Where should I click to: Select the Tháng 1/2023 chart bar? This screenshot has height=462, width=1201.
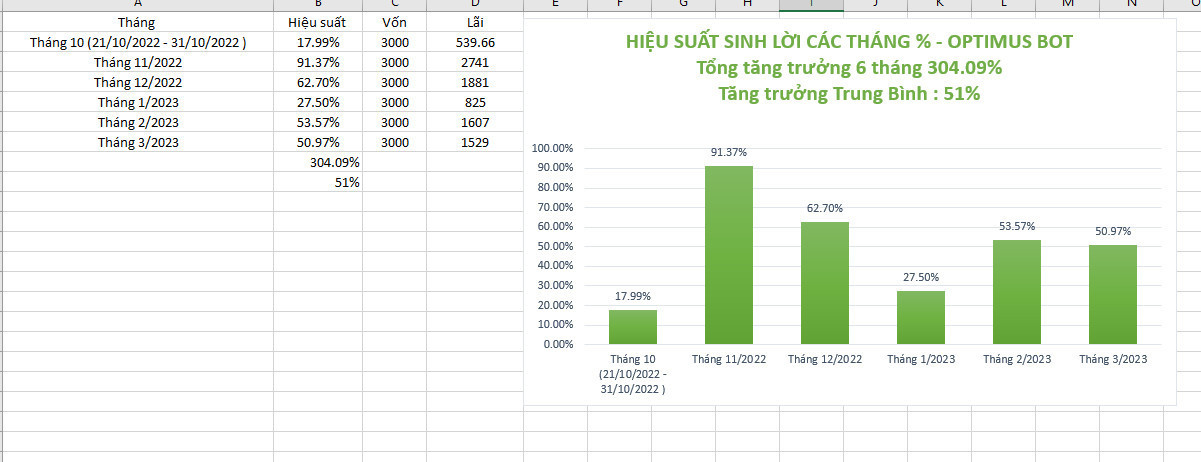[x=921, y=318]
